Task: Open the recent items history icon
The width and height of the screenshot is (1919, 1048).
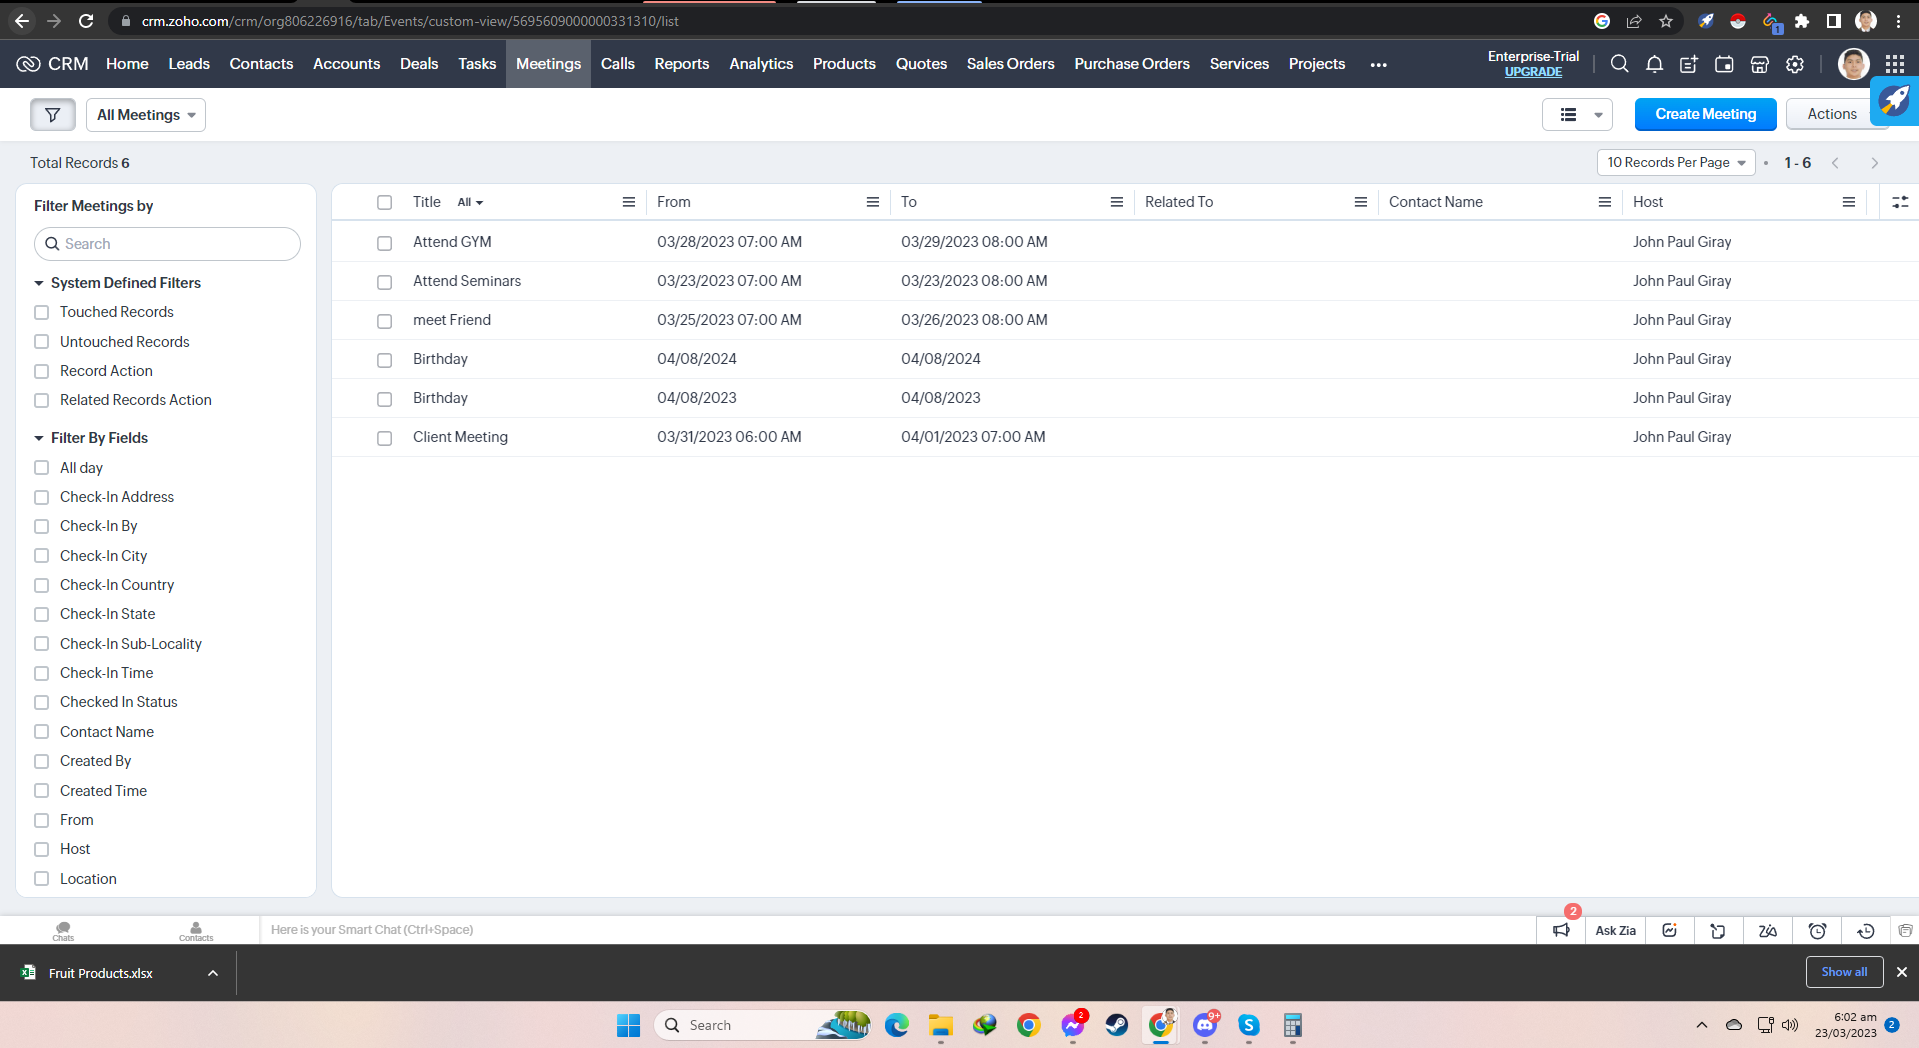Action: (1866, 931)
